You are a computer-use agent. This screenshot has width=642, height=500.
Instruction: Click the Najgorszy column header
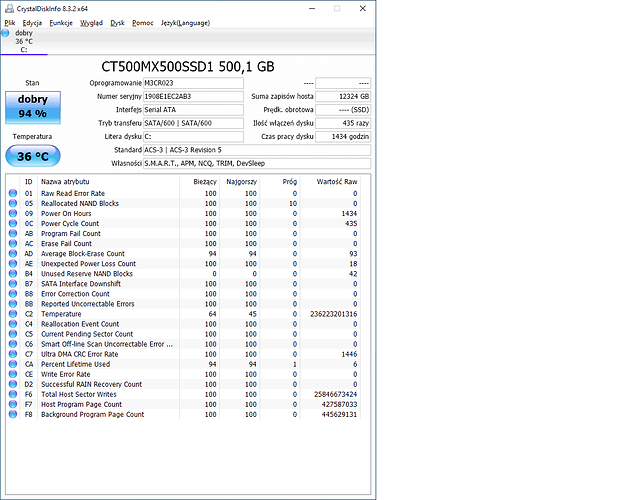tap(240, 182)
